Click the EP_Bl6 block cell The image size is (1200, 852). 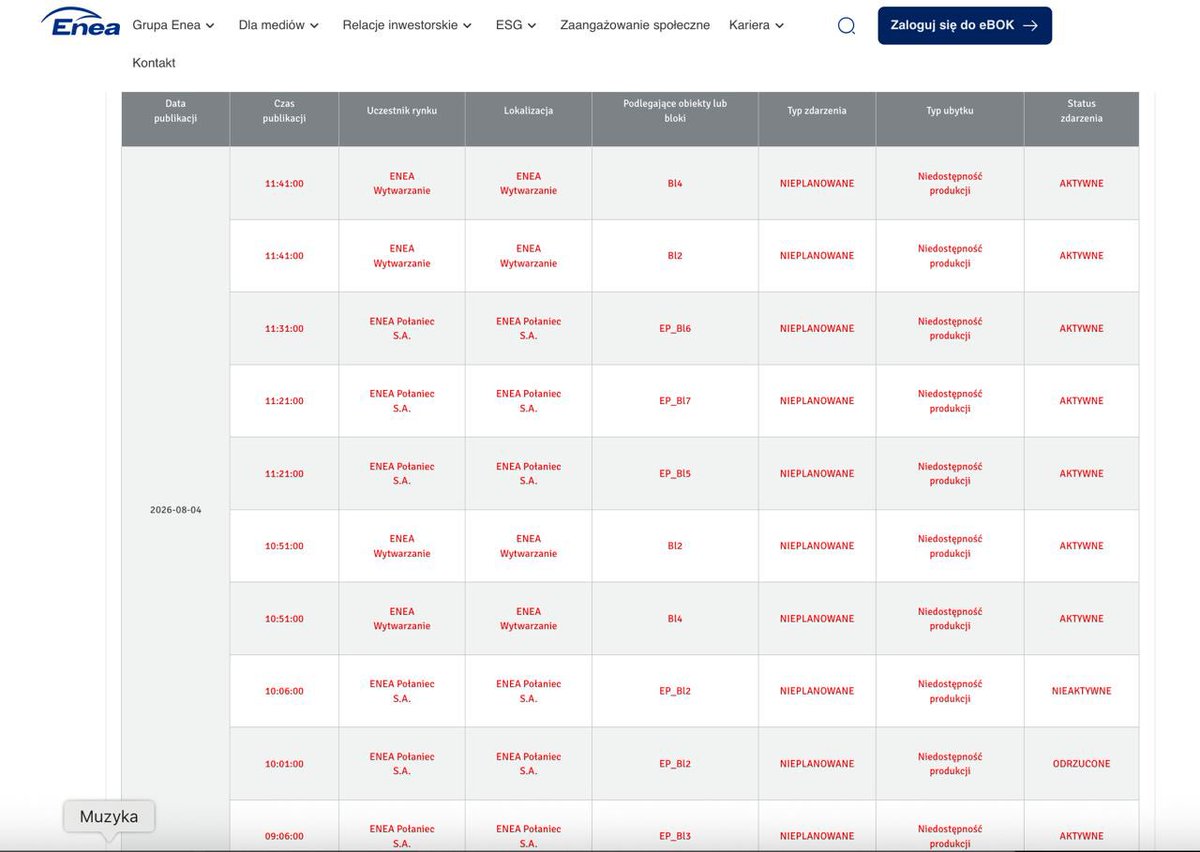coord(675,329)
